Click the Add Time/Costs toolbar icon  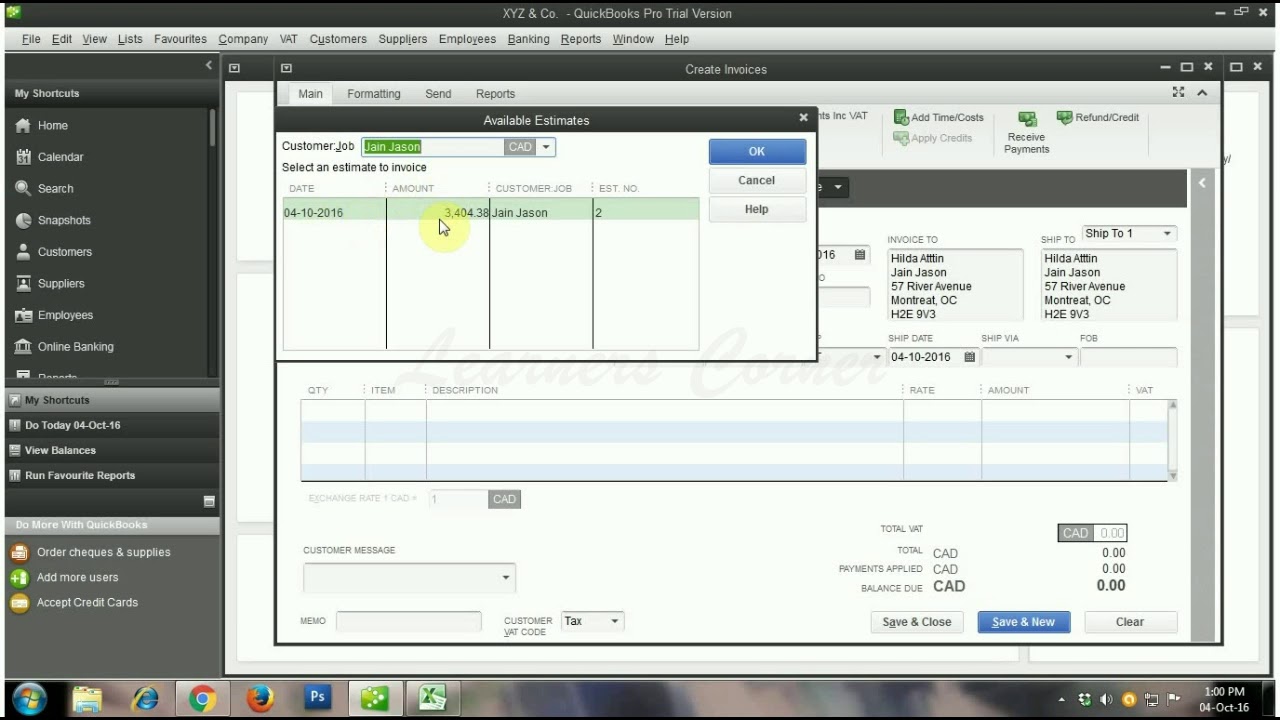tap(900, 117)
